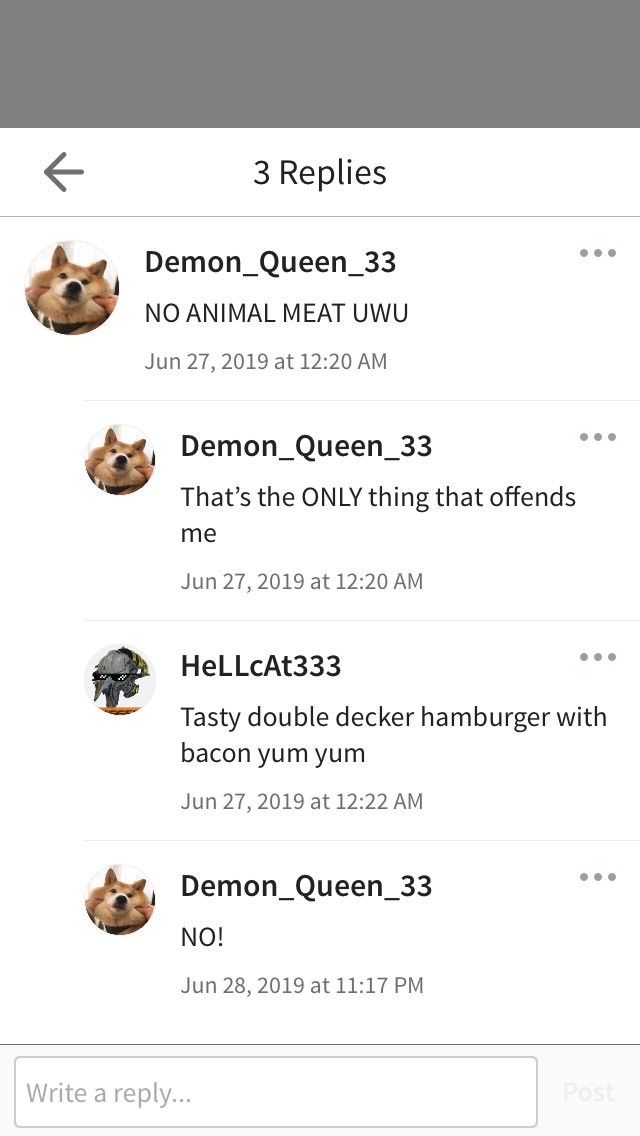Open options for 'NO ANIMAL MEAT UWU' comment
This screenshot has width=640, height=1136.
pyautogui.click(x=598, y=253)
